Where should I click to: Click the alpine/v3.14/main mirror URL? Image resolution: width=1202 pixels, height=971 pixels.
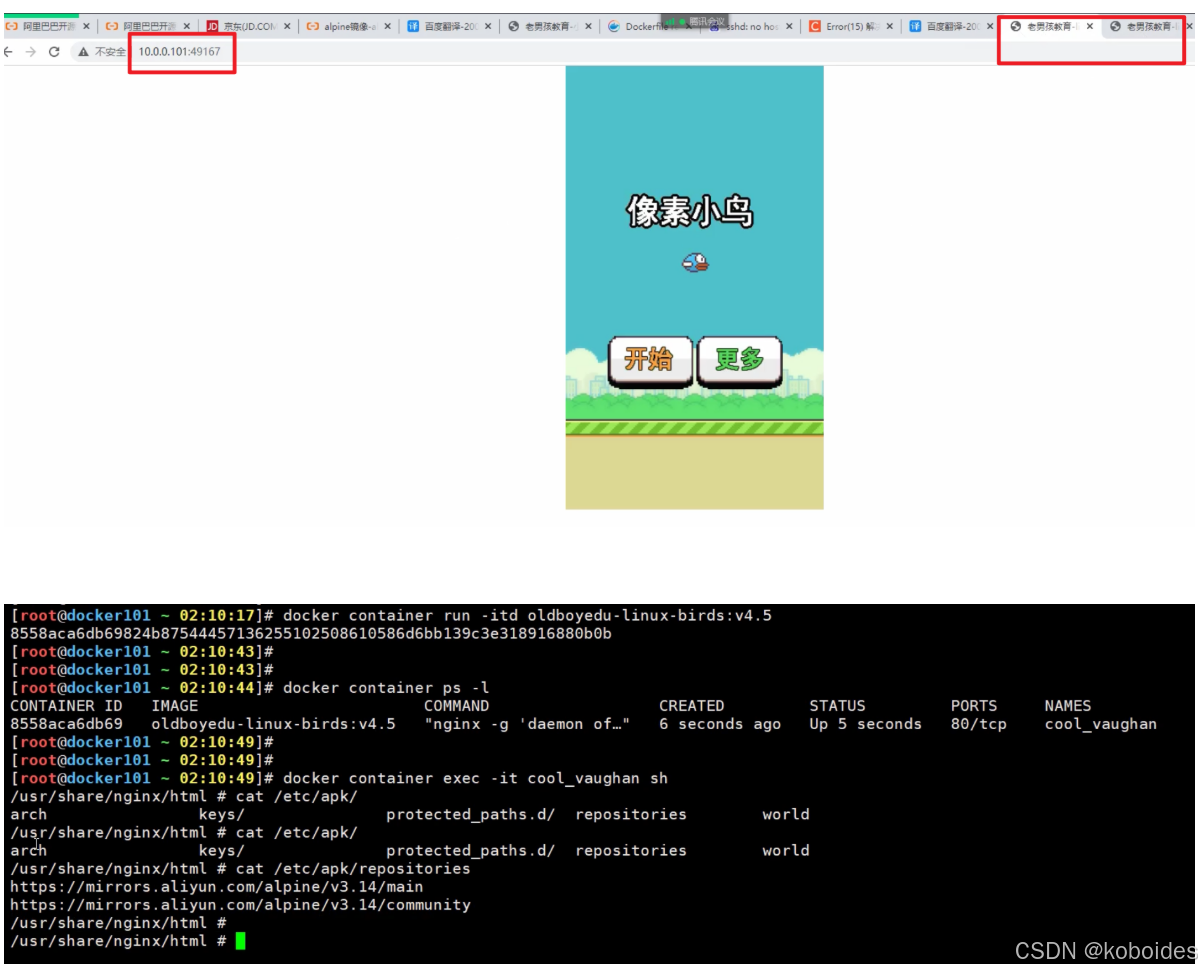[x=216, y=887]
